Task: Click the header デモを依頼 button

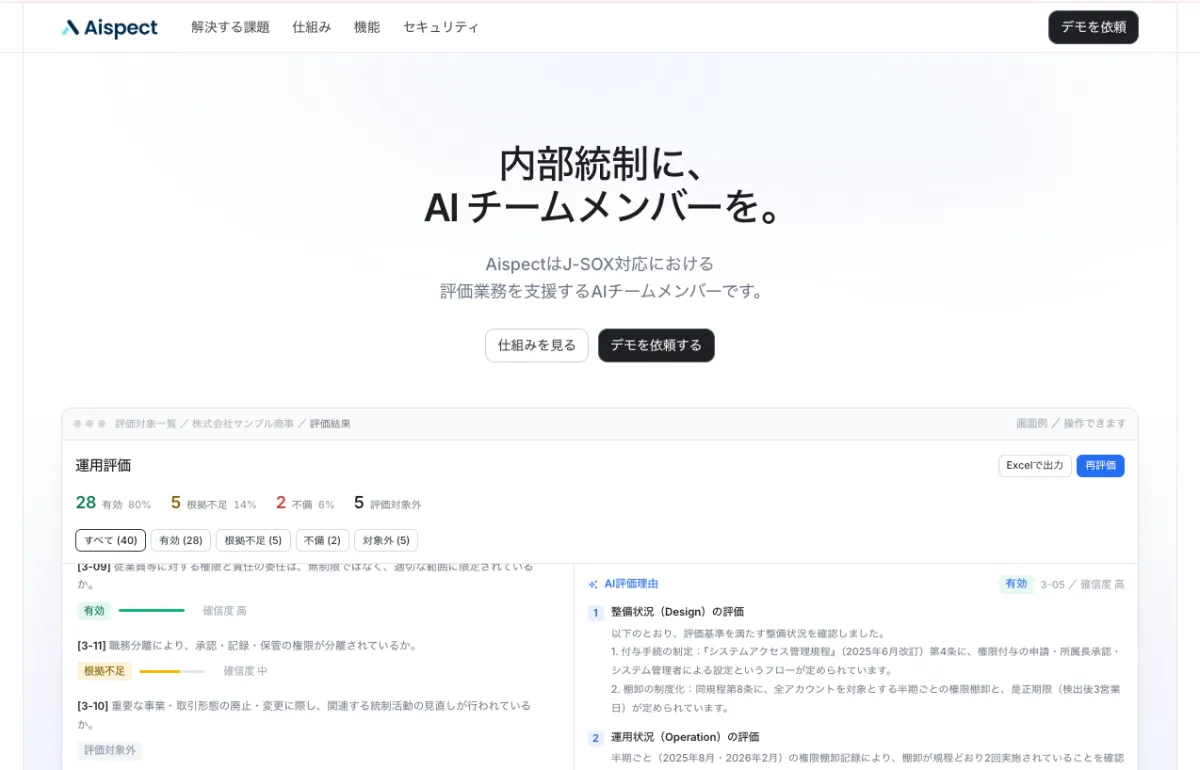Action: point(1093,27)
